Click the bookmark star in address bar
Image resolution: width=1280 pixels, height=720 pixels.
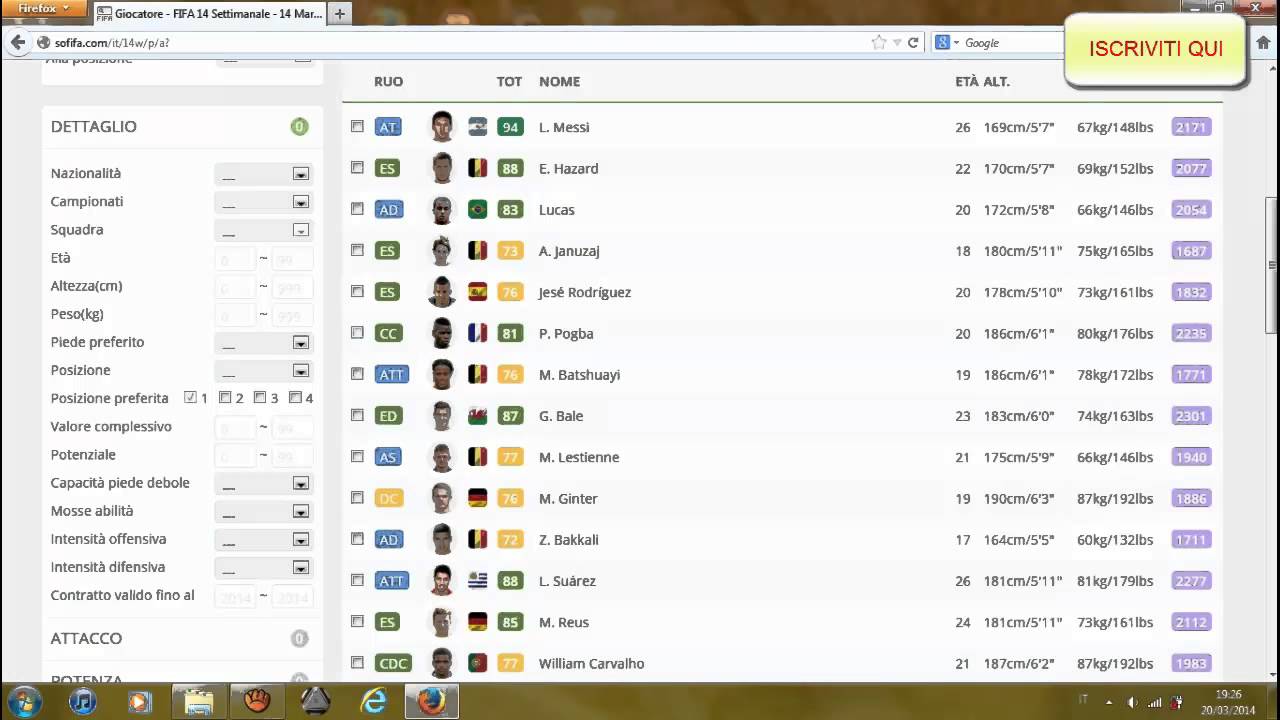(879, 43)
